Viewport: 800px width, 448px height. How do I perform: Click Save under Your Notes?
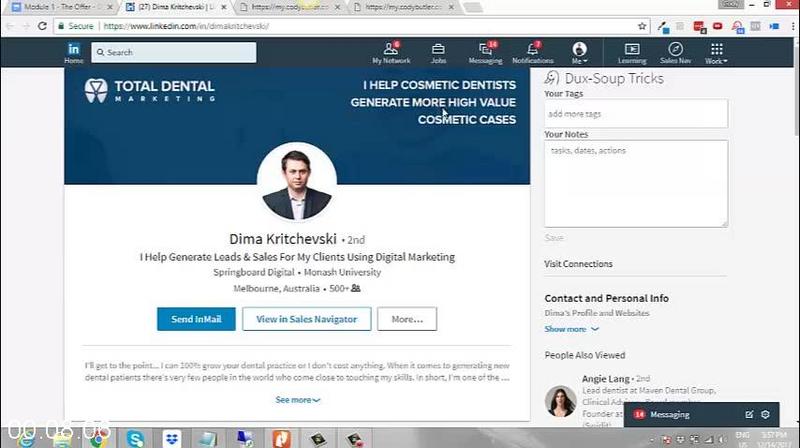pos(554,237)
